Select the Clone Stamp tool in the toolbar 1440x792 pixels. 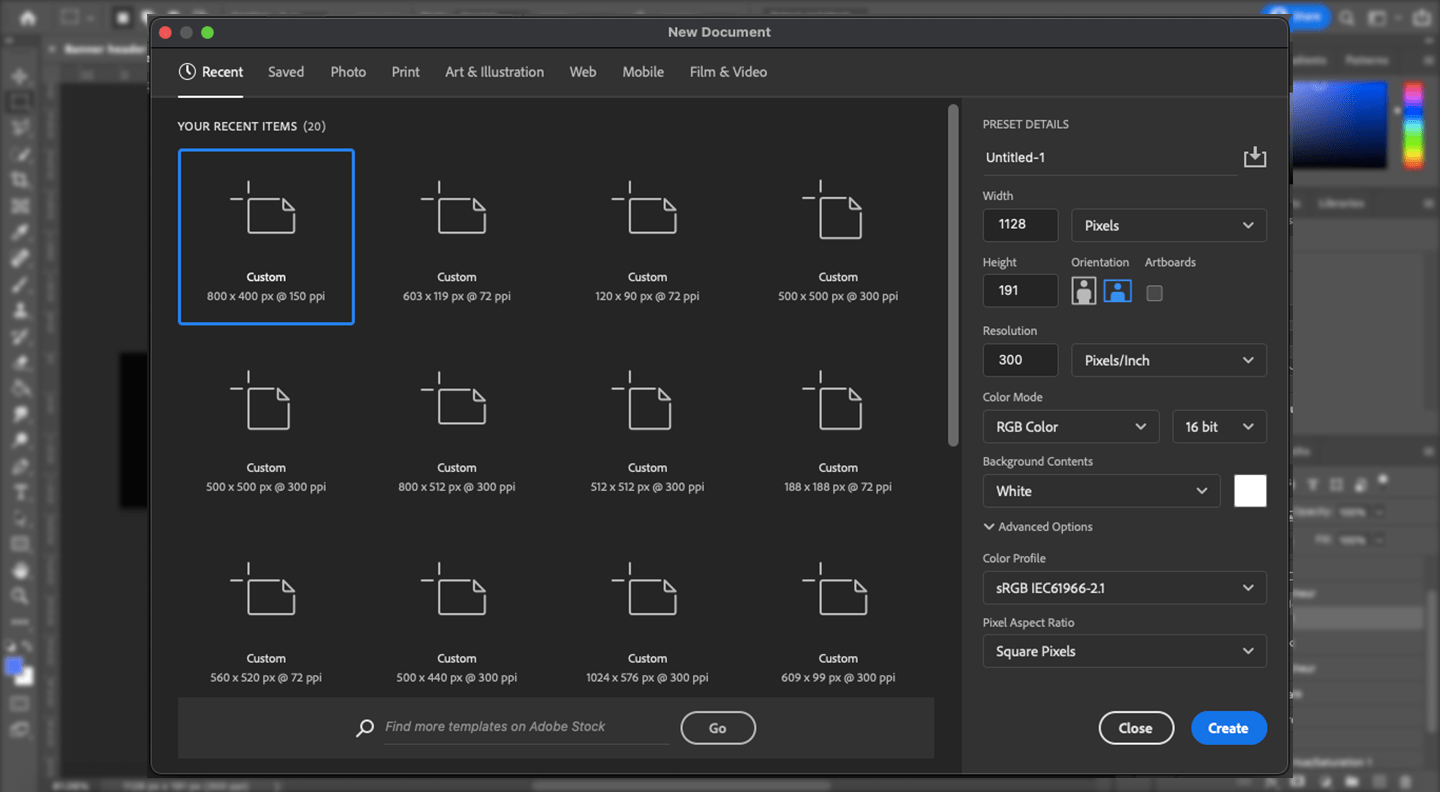(20, 310)
